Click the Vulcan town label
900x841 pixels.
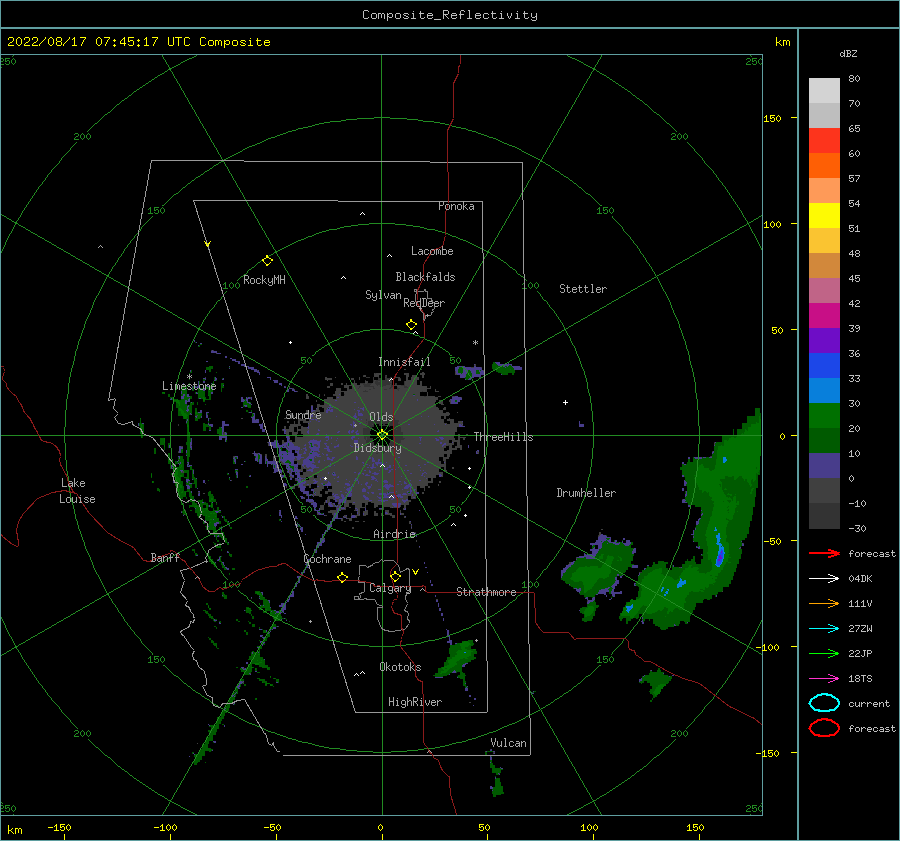coord(508,743)
